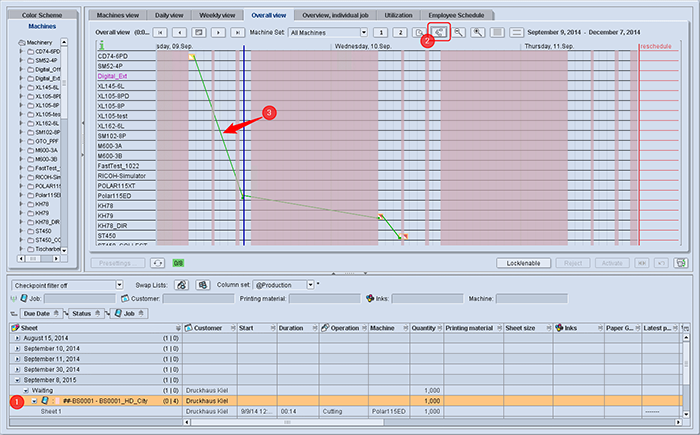Click first Swap Lists icon

[181, 285]
